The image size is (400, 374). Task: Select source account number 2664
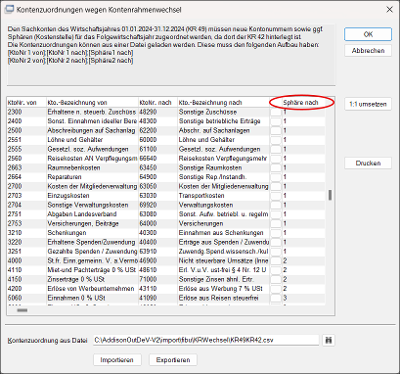coord(15,177)
